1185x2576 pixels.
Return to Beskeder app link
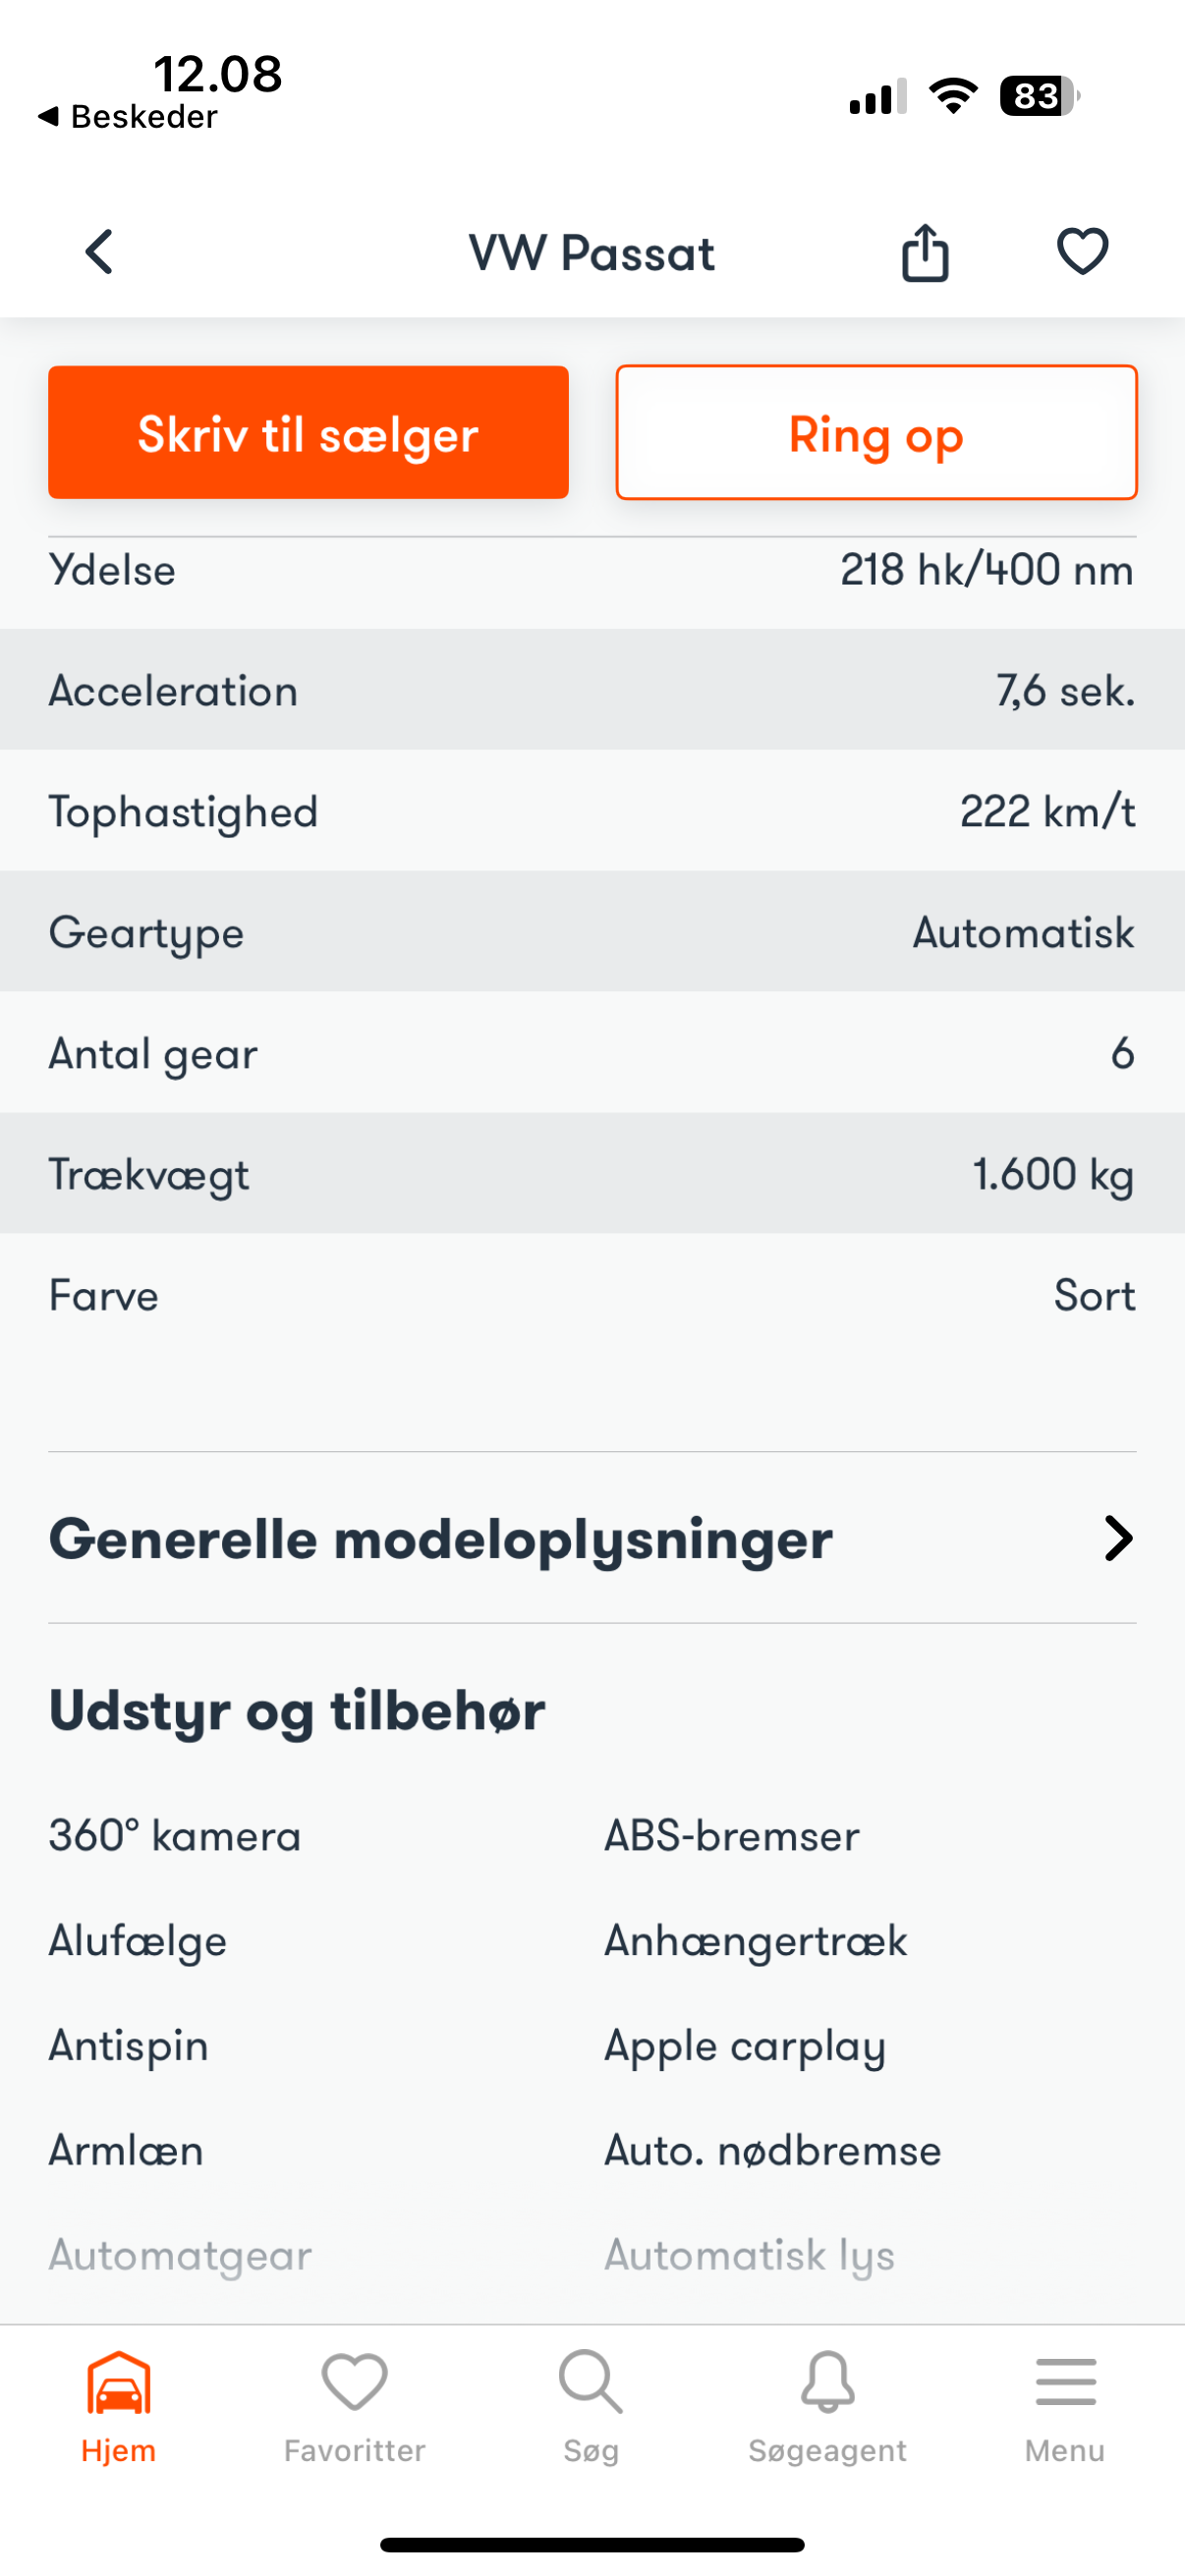[x=128, y=117]
